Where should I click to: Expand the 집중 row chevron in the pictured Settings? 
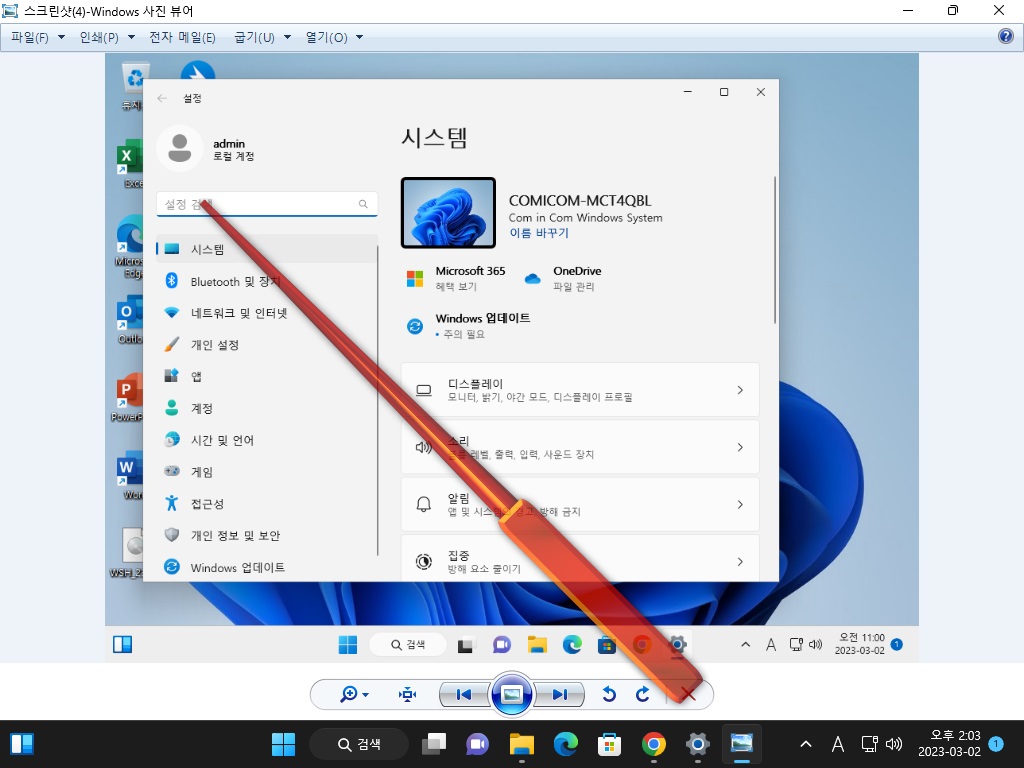coord(740,562)
